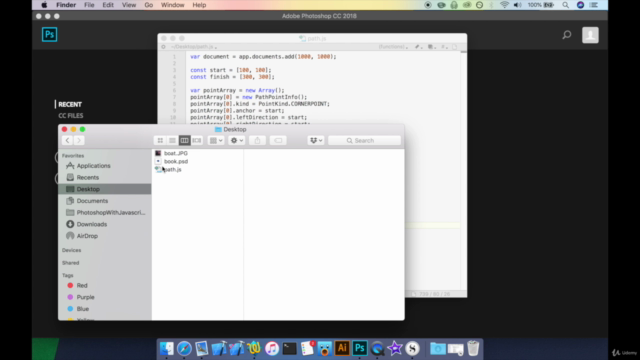Open Applications in Finder sidebar
Viewport: 640px width, 360px height.
93,166
